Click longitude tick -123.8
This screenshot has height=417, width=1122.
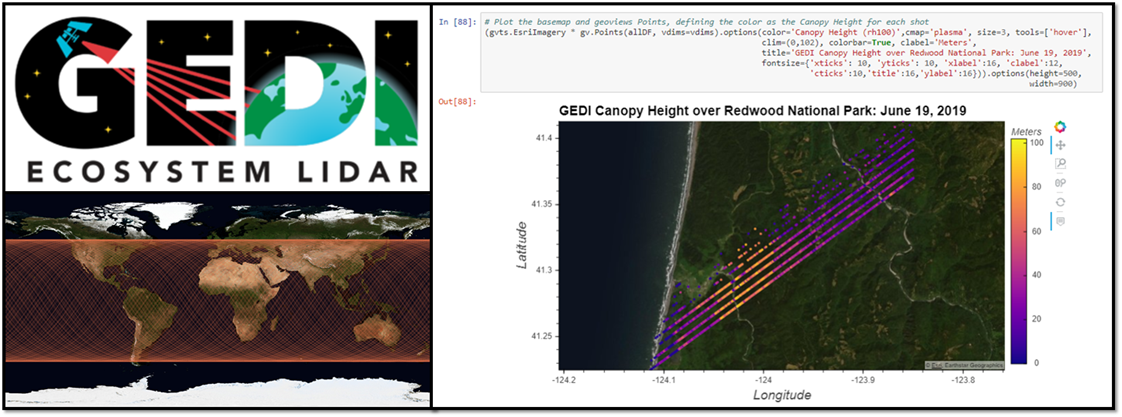pyautogui.click(x=964, y=378)
